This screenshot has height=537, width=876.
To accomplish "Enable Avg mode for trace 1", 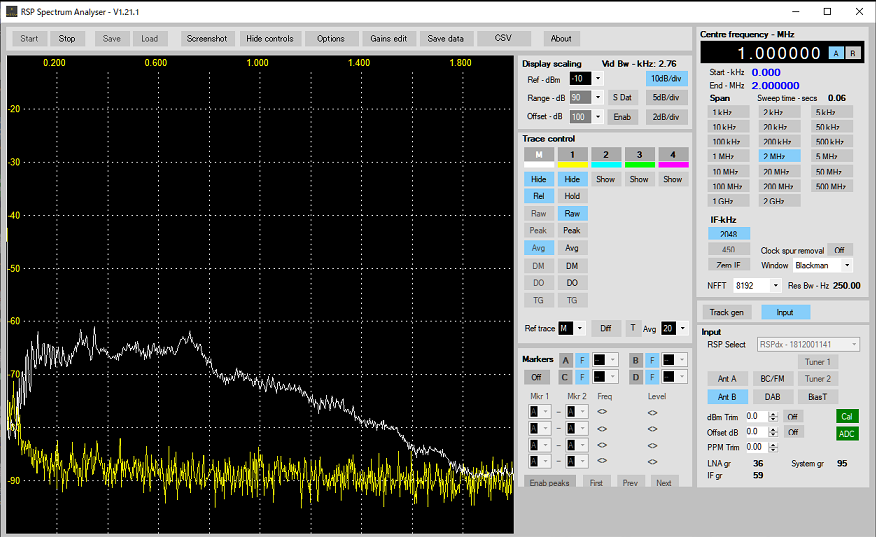I will [x=572, y=248].
